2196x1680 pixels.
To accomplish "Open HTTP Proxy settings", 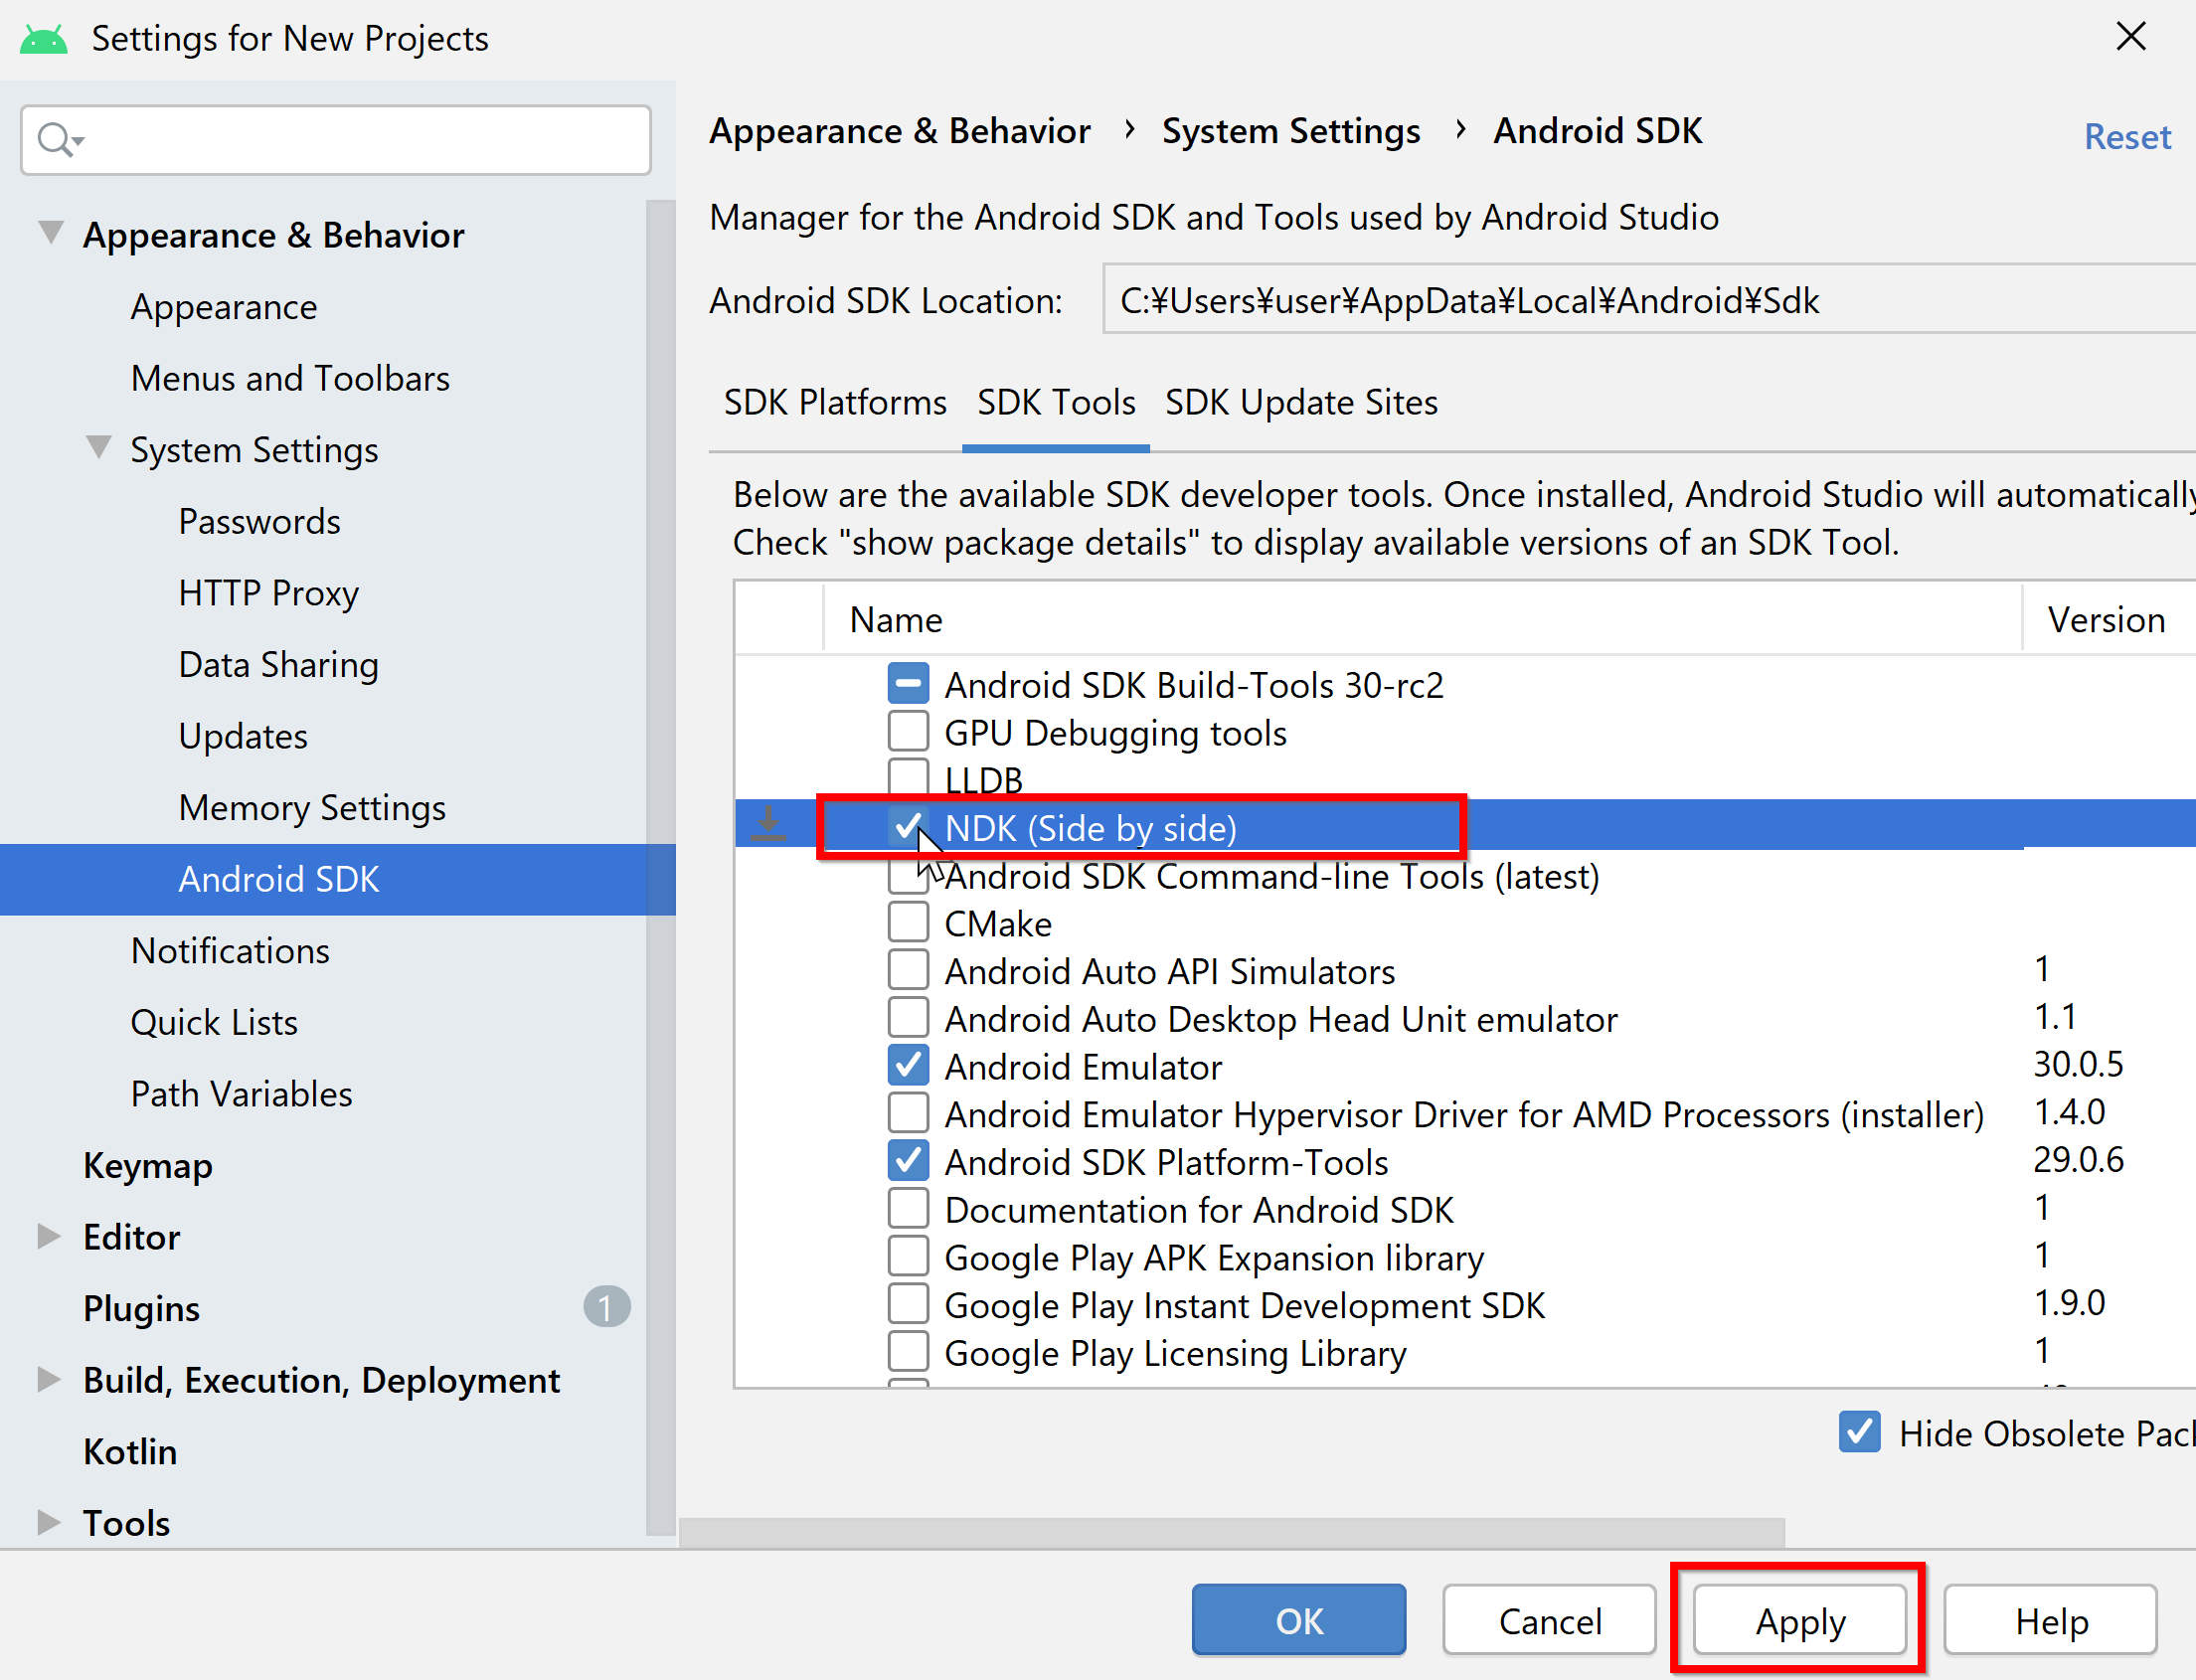I will click(268, 593).
